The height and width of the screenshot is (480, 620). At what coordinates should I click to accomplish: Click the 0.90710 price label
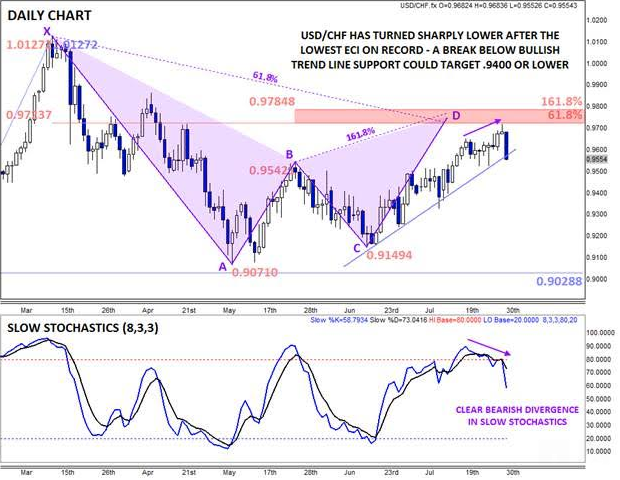255,272
